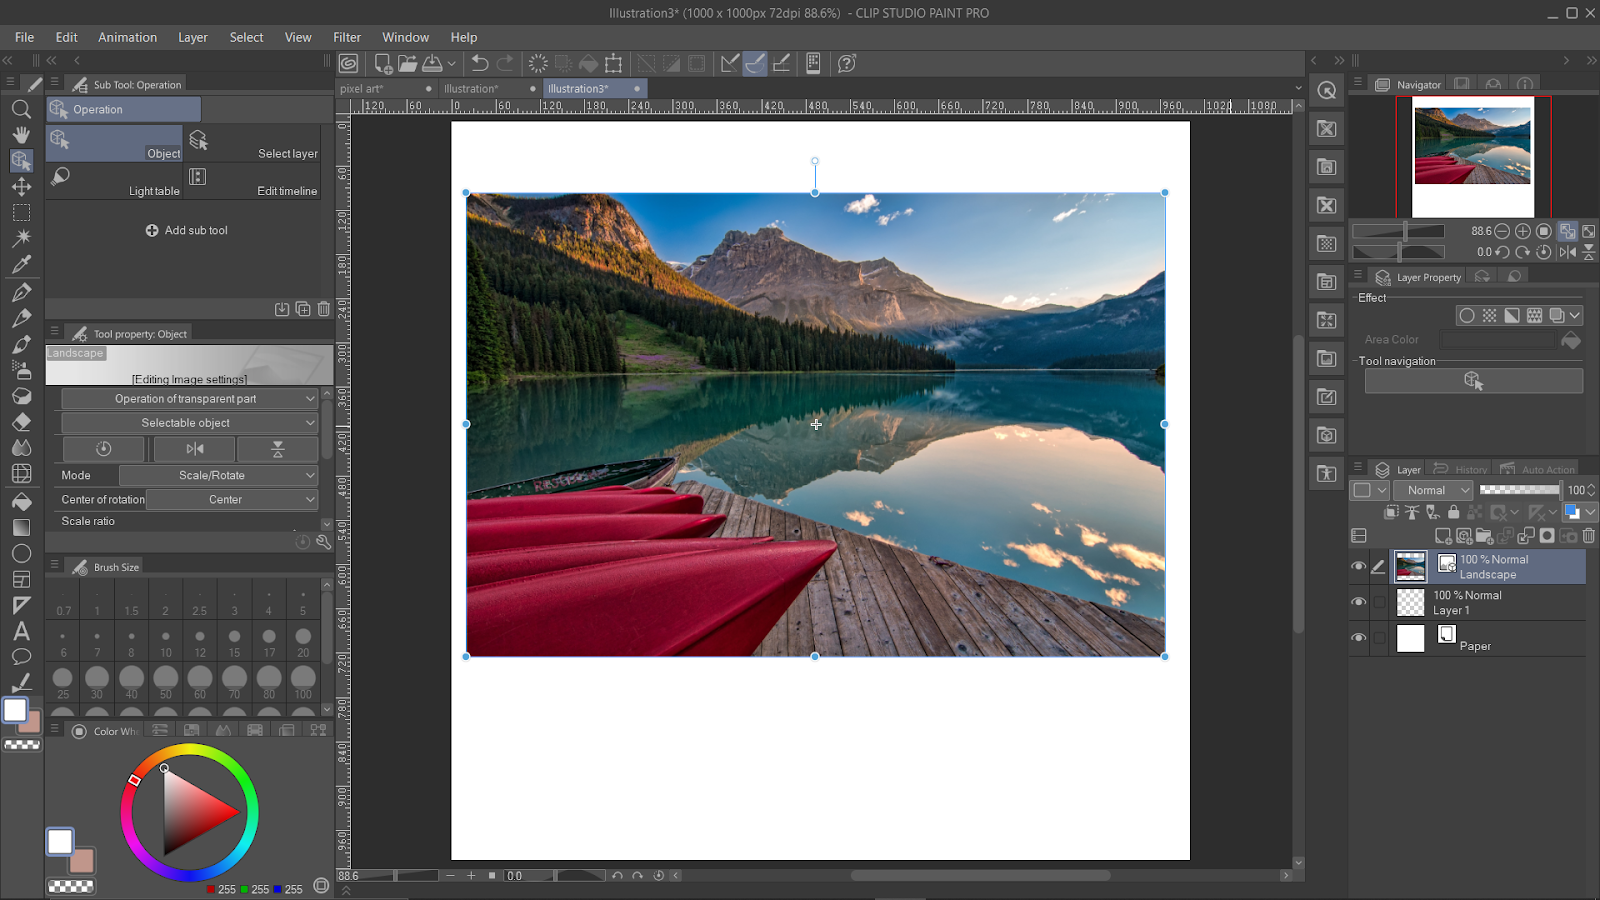1600x900 pixels.
Task: Click Reset rotation button in Tool property
Action: pos(104,449)
